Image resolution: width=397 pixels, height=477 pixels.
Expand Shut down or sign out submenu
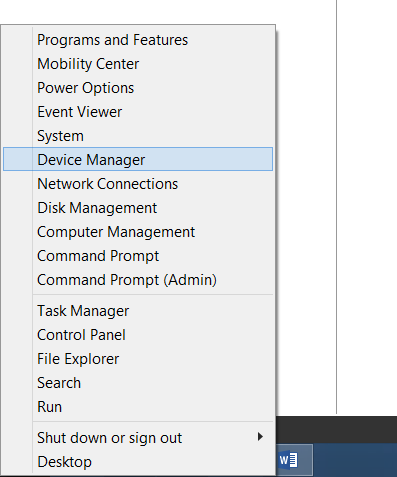click(138, 438)
